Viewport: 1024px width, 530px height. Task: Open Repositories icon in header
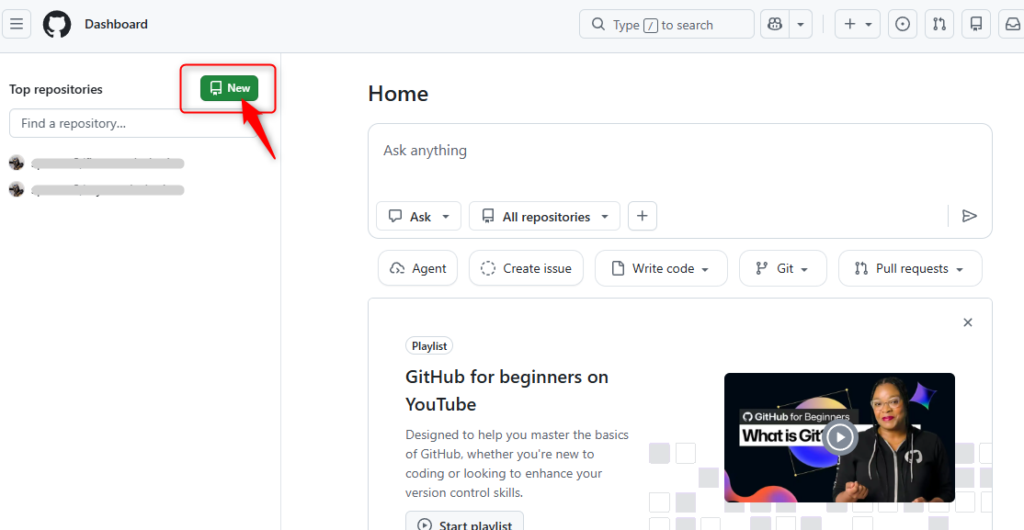(976, 24)
